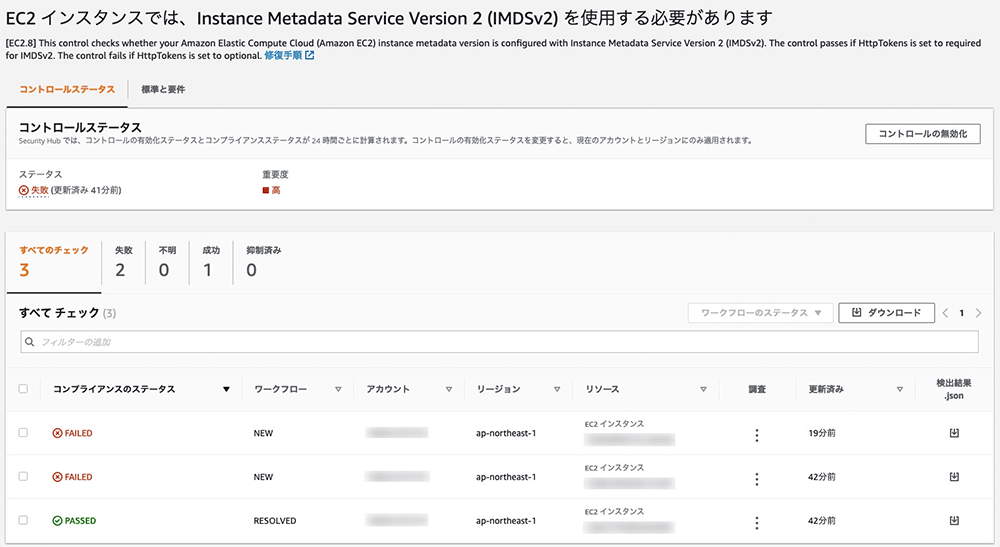Click the PASSED status label
The width and height of the screenshot is (1000, 547).
pos(74,521)
